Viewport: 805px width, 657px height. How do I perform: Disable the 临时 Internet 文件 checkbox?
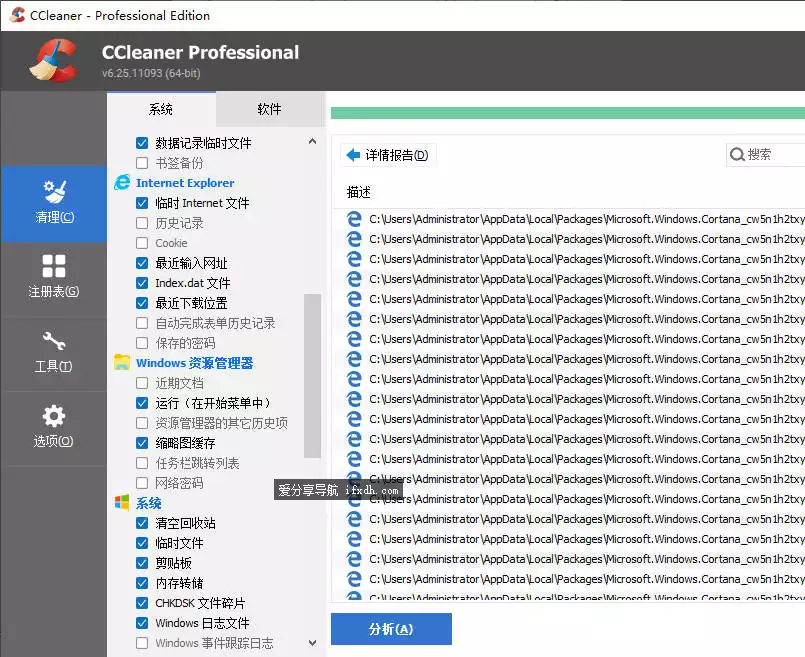(140, 203)
